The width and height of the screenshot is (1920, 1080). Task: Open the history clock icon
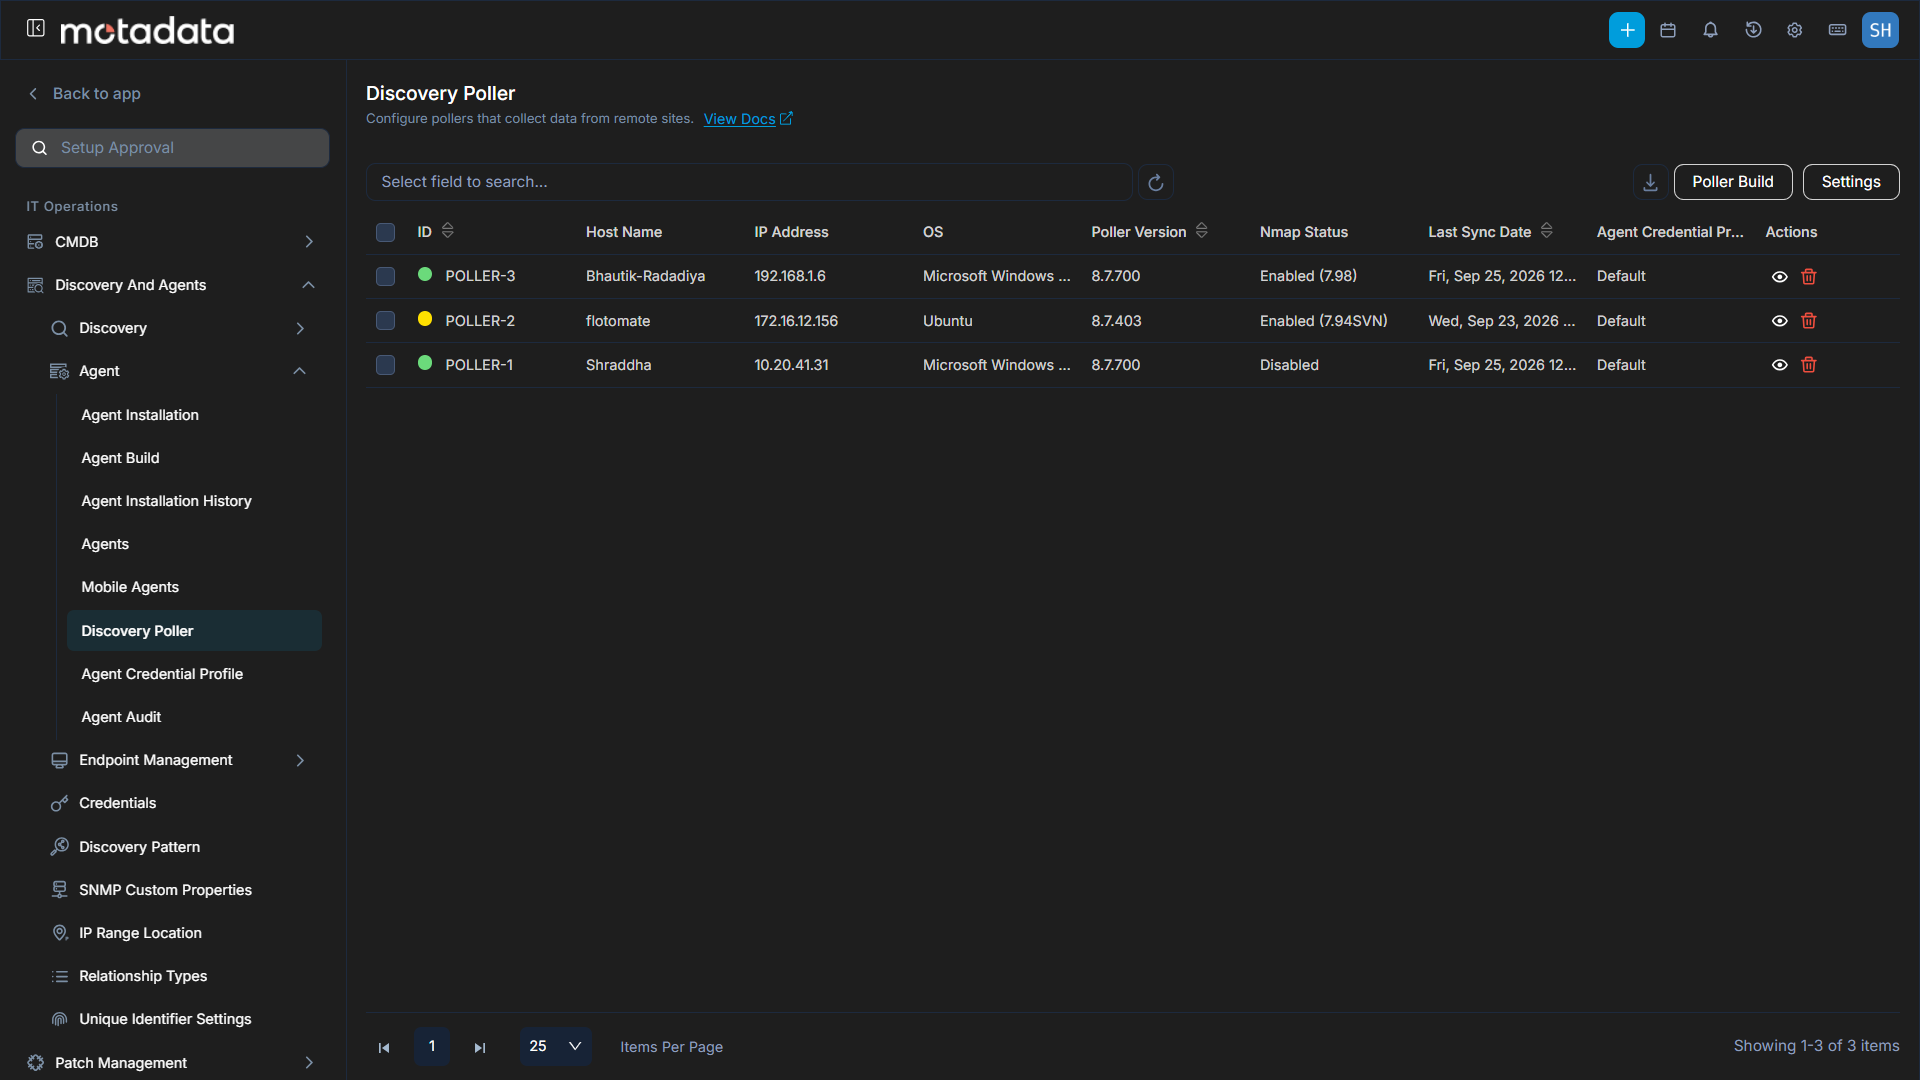[1753, 30]
